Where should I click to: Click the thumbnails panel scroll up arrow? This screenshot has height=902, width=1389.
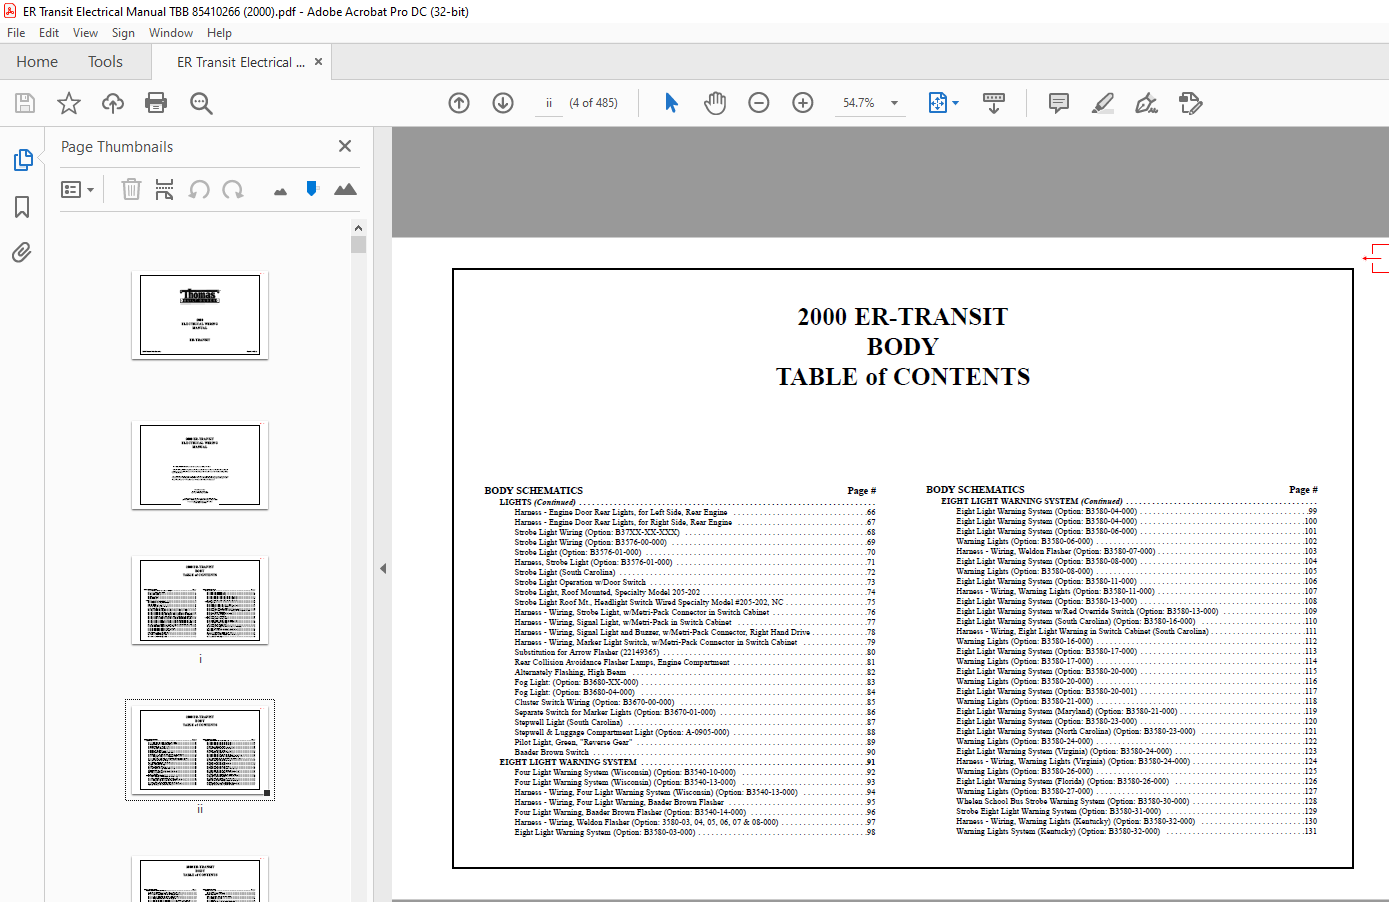pos(359,228)
